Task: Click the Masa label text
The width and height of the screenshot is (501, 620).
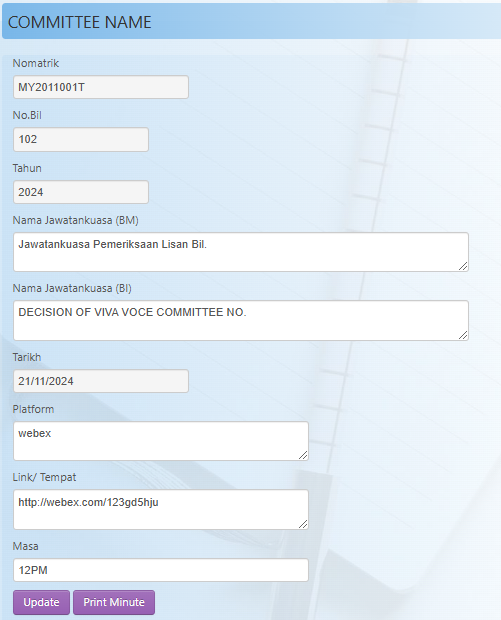Action: tap(25, 546)
